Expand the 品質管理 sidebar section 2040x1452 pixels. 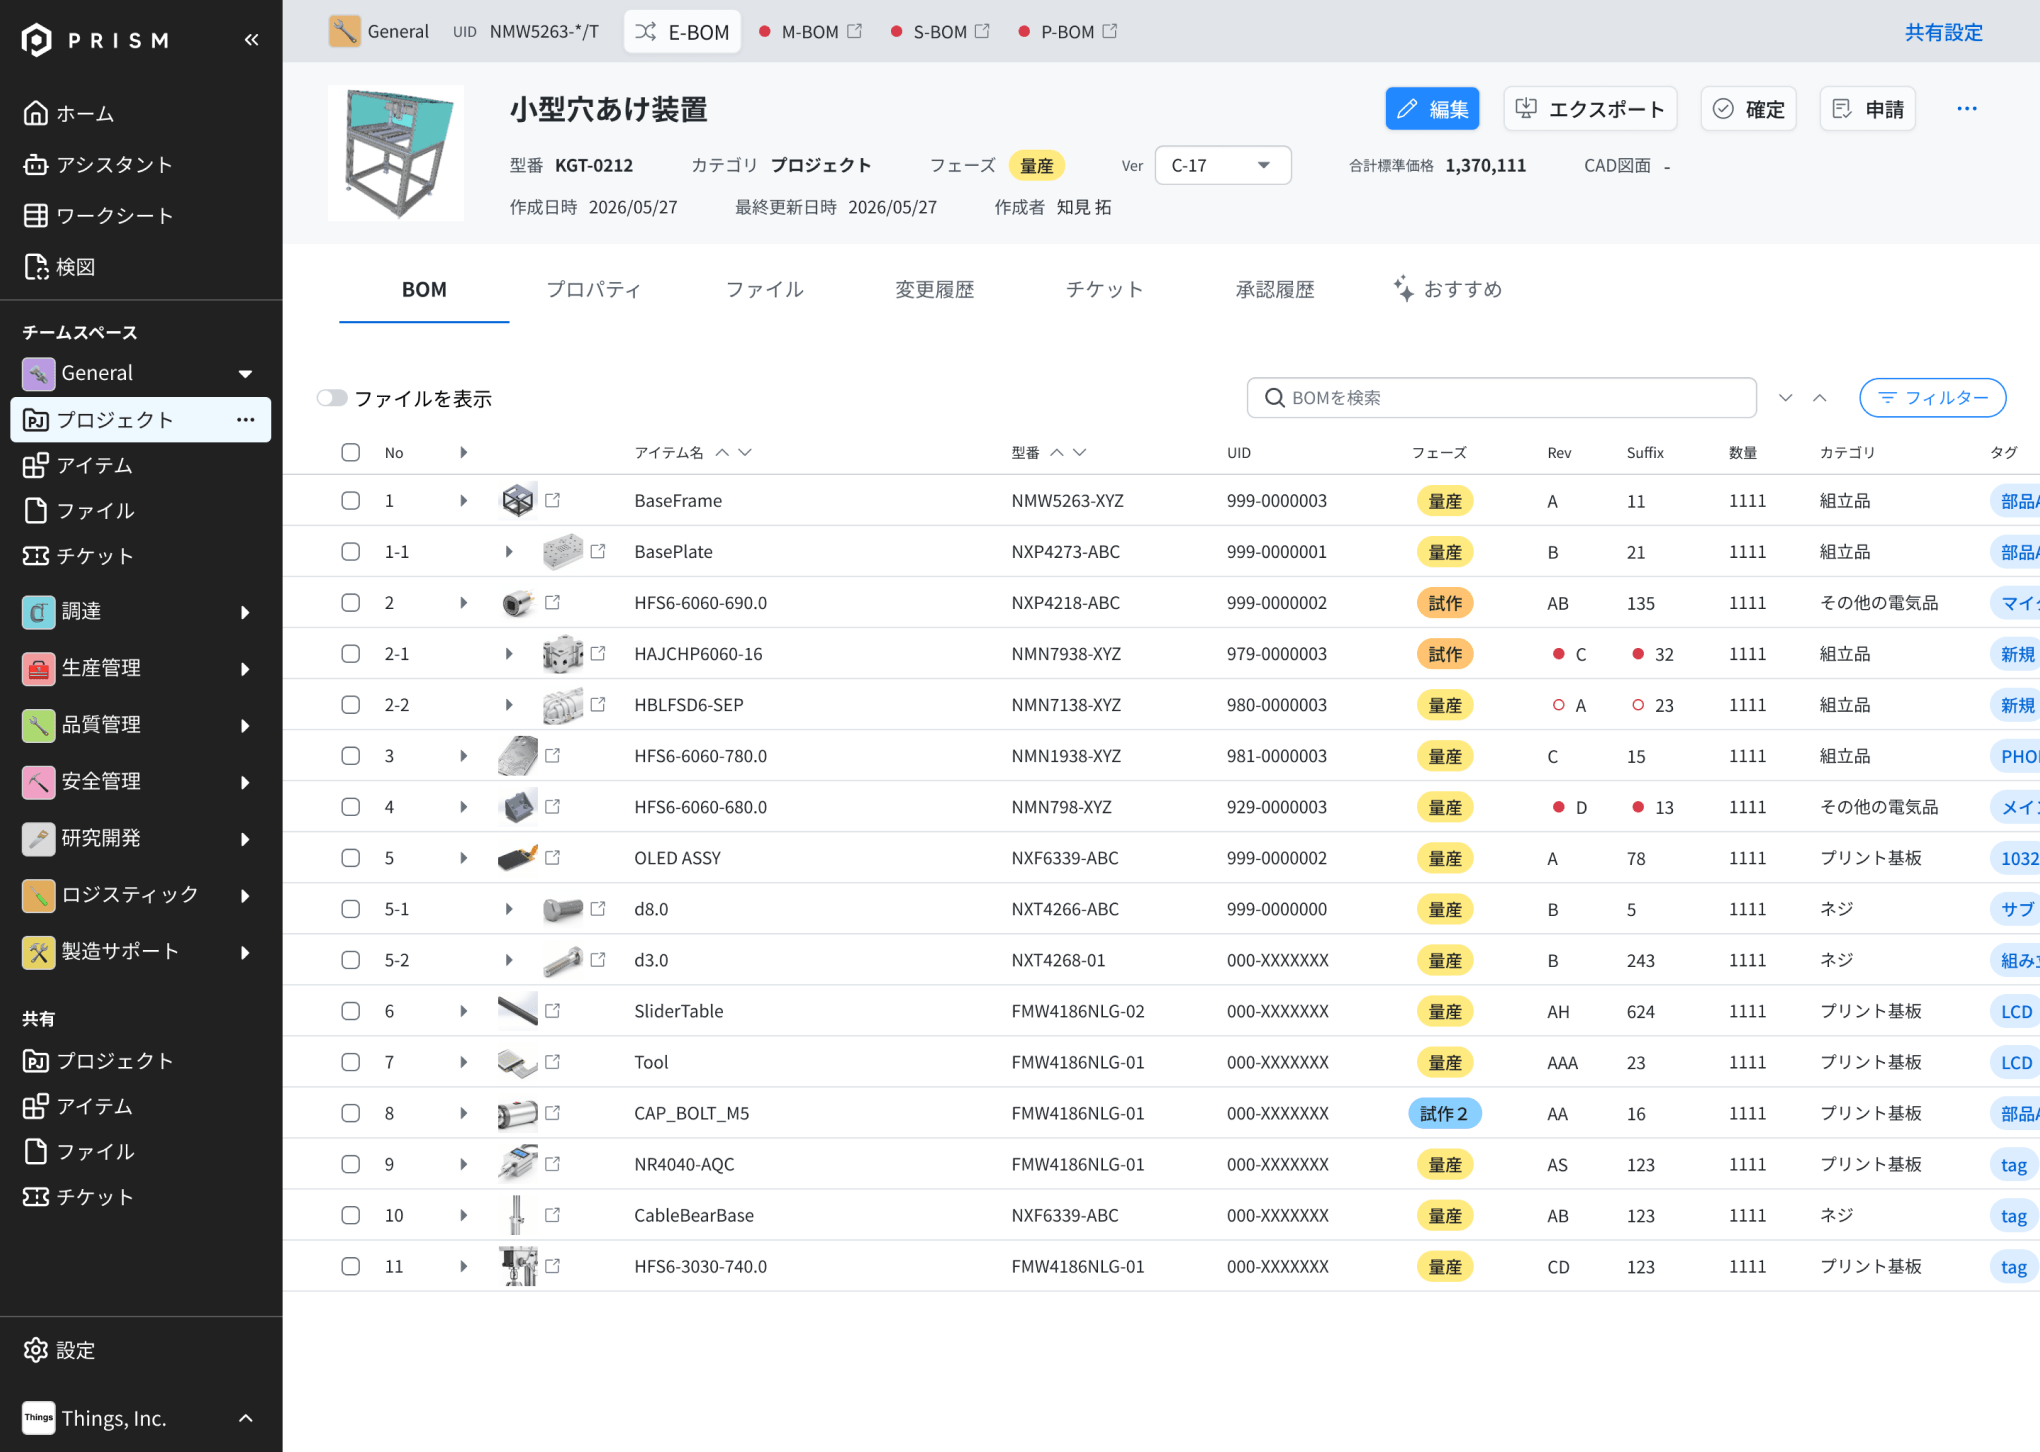pos(245,725)
